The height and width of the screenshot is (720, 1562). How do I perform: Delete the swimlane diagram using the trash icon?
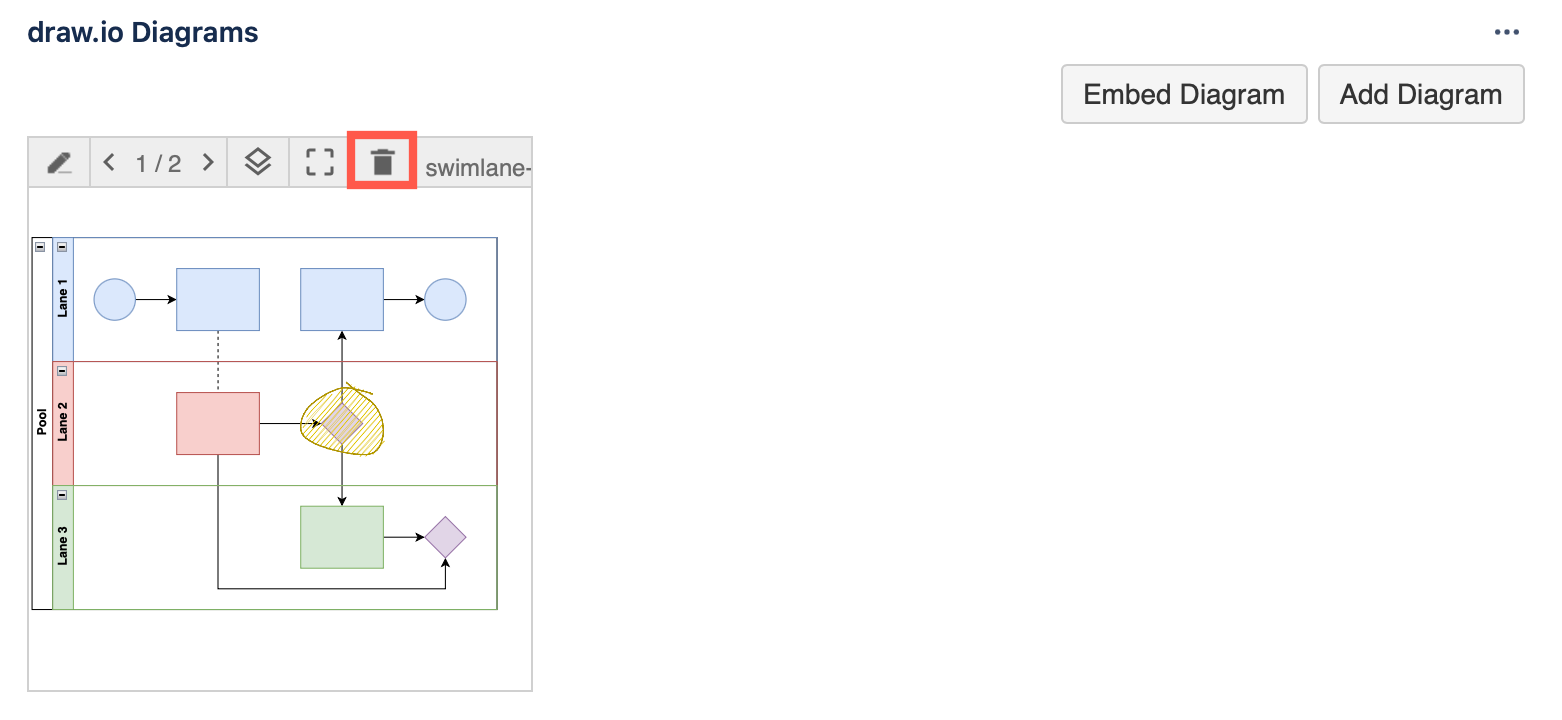coord(382,161)
